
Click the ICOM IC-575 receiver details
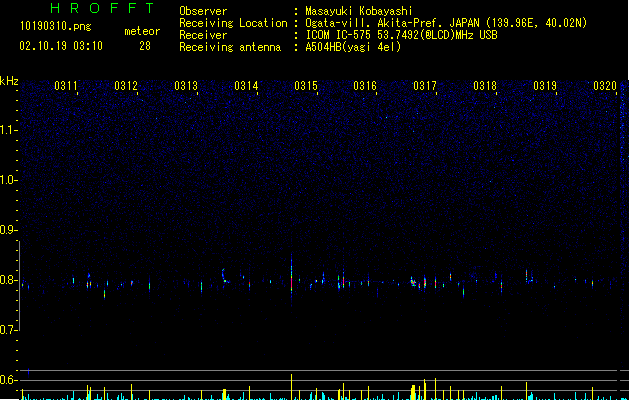pos(402,35)
